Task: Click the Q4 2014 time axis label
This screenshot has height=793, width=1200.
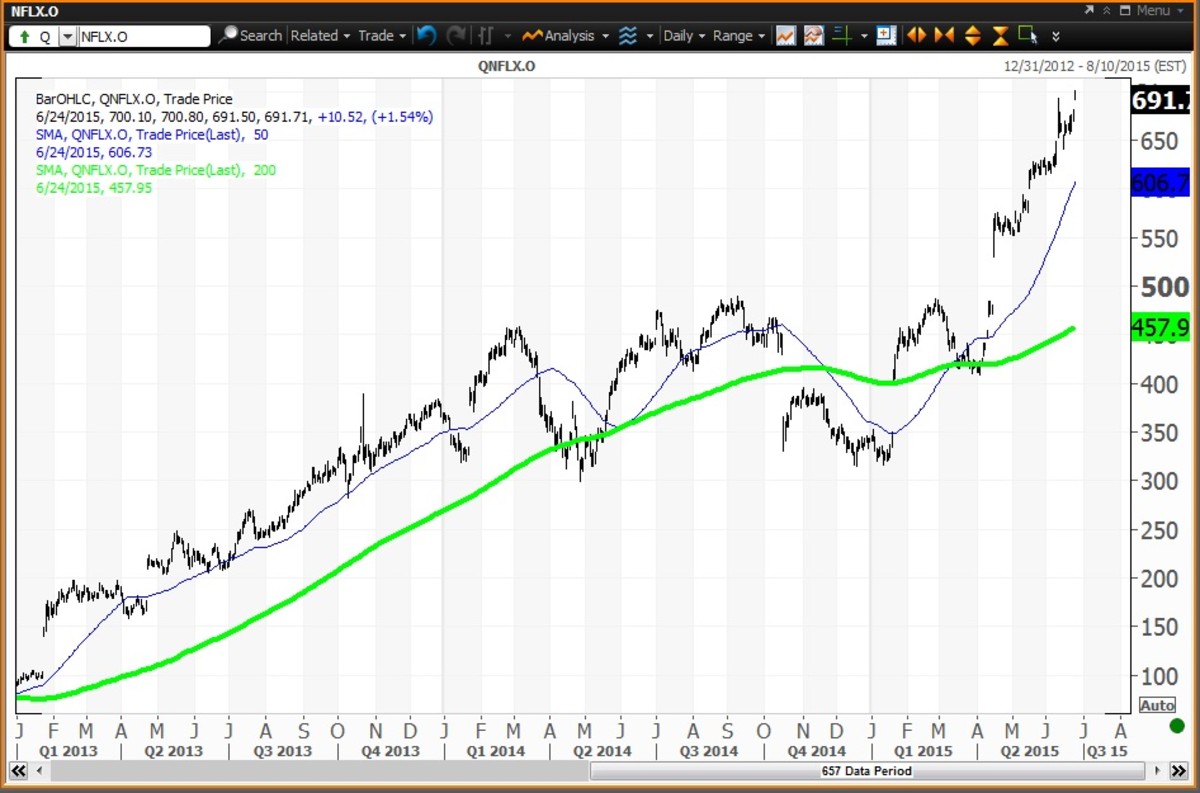Action: coord(817,750)
